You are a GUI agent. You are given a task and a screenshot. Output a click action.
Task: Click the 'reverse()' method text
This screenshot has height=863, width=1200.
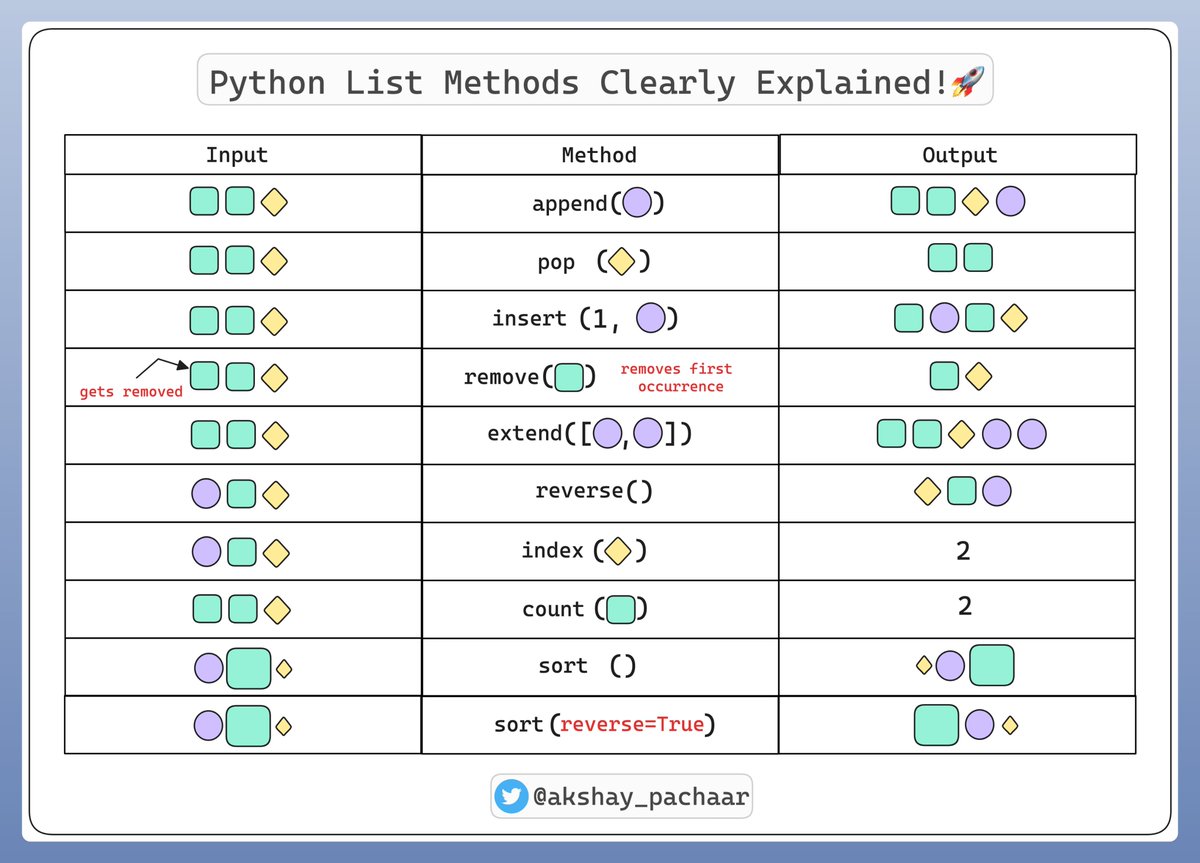click(x=592, y=491)
